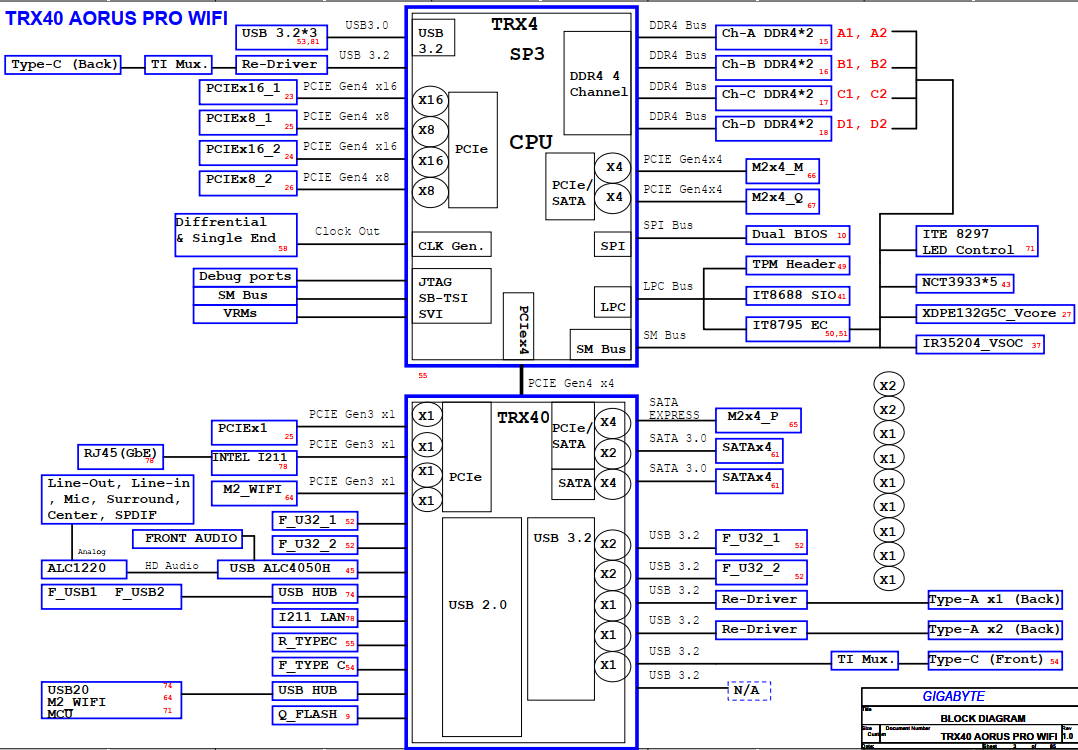Select the CLK Gen. block inside CPU
Image resolution: width=1078 pixels, height=750 pixels.
pos(452,245)
